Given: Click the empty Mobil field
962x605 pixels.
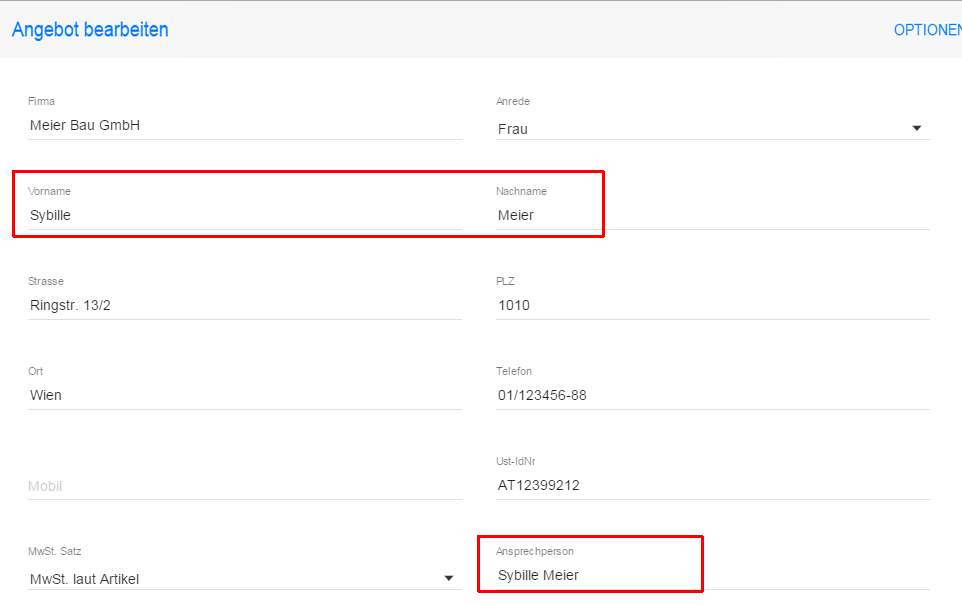Looking at the screenshot, I should [x=244, y=486].
